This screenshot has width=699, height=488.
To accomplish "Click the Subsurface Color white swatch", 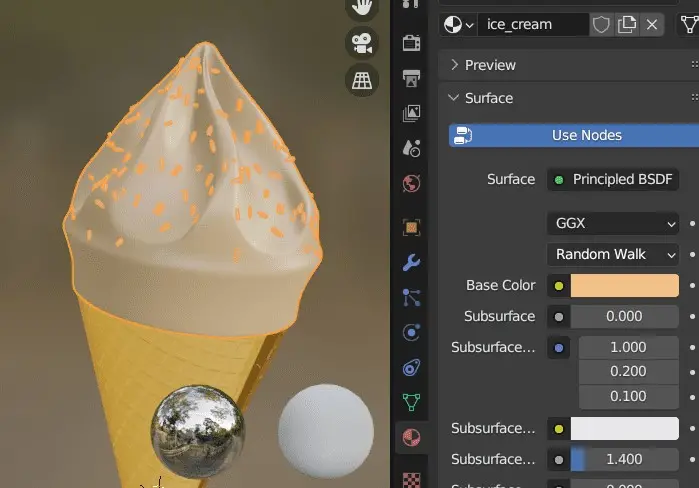I will [625, 429].
